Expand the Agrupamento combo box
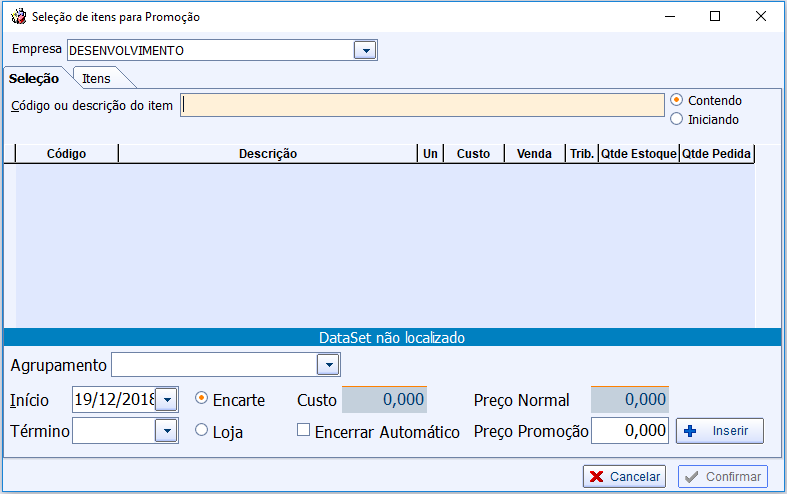This screenshot has width=787, height=494. click(x=328, y=365)
